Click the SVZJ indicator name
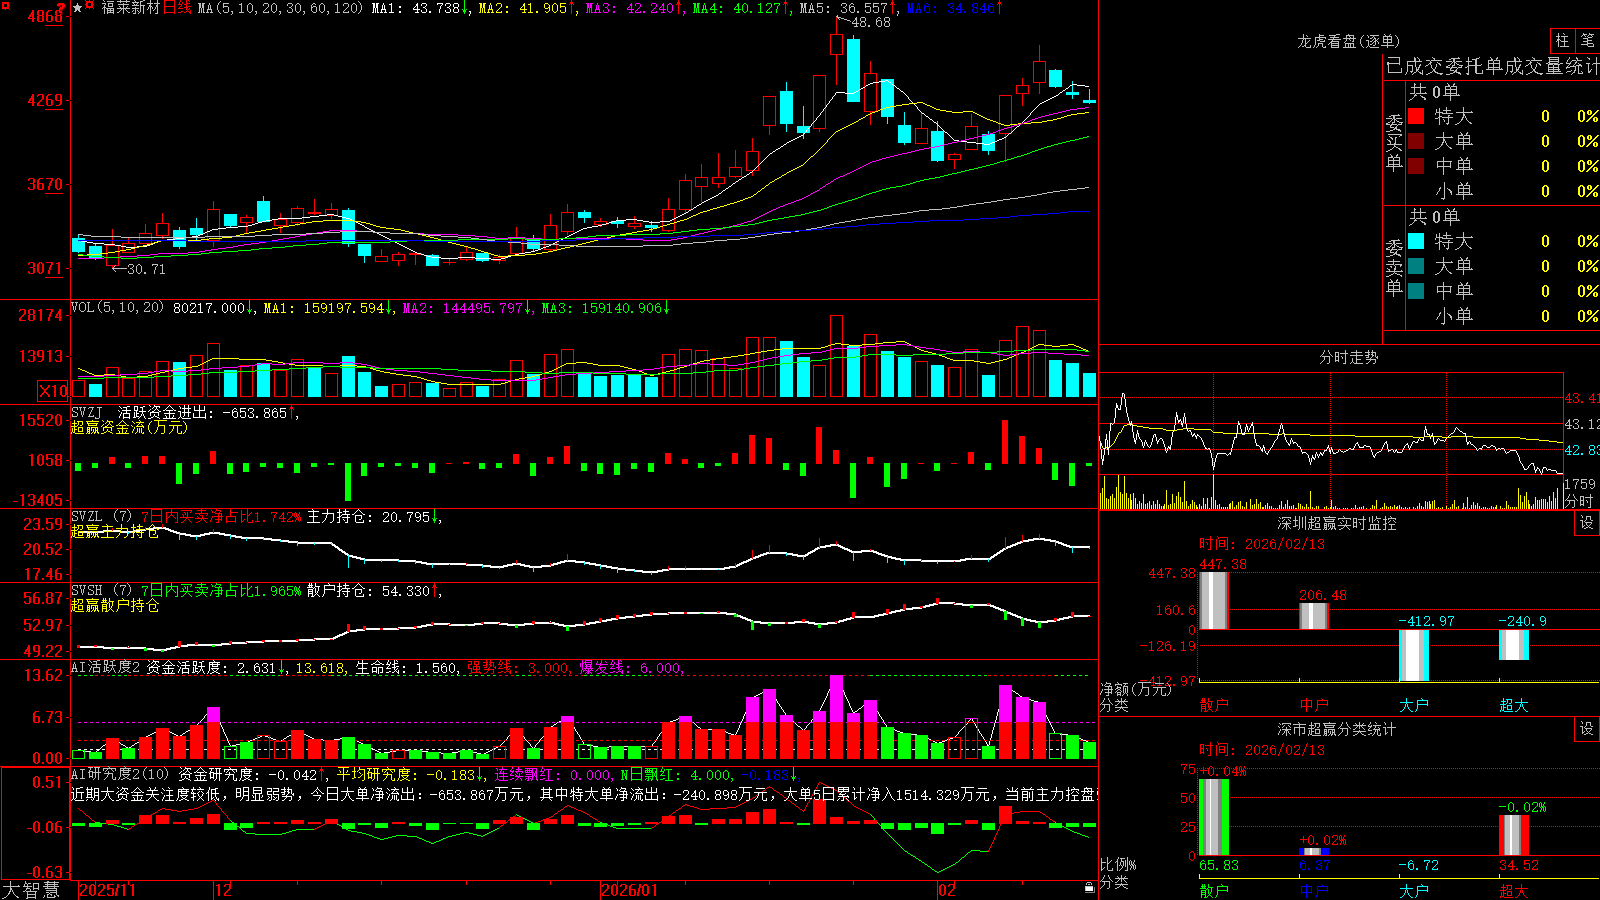Viewport: 1600px width, 900px height. [87, 412]
